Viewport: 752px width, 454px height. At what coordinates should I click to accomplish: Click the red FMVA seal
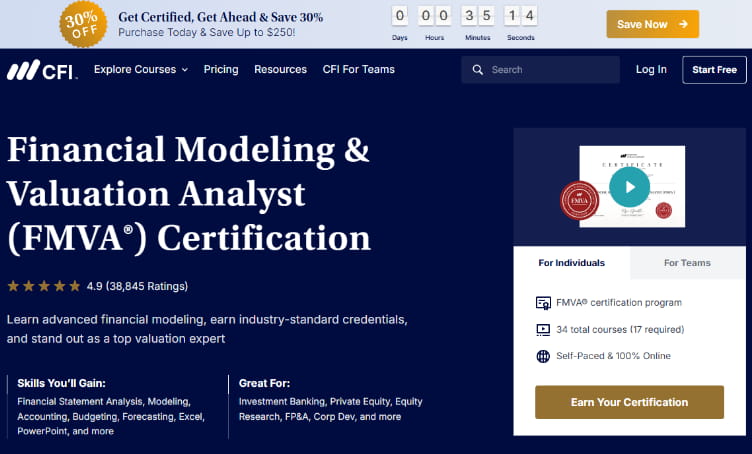click(579, 200)
